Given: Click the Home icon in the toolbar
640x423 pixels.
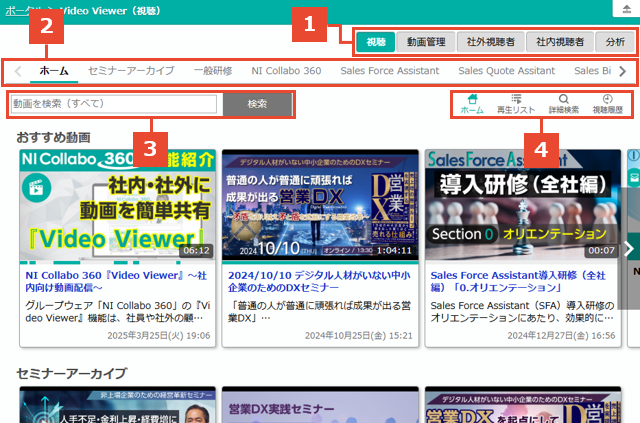Looking at the screenshot, I should [x=472, y=104].
